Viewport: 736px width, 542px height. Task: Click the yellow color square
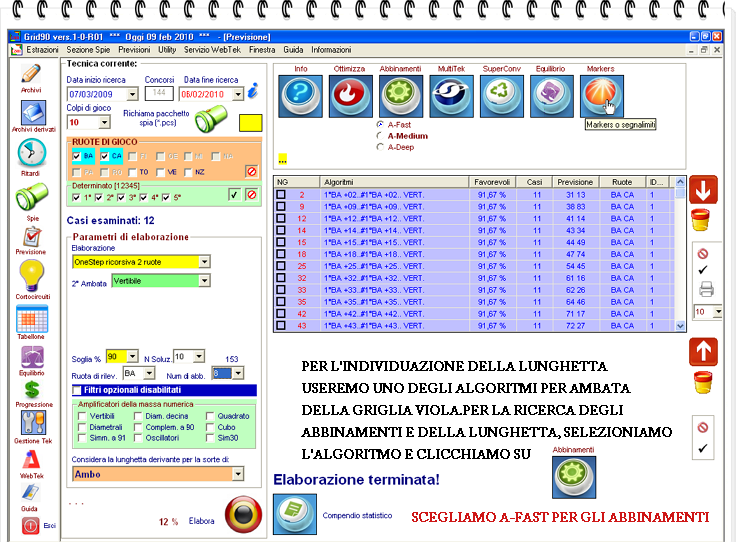[x=251, y=123]
